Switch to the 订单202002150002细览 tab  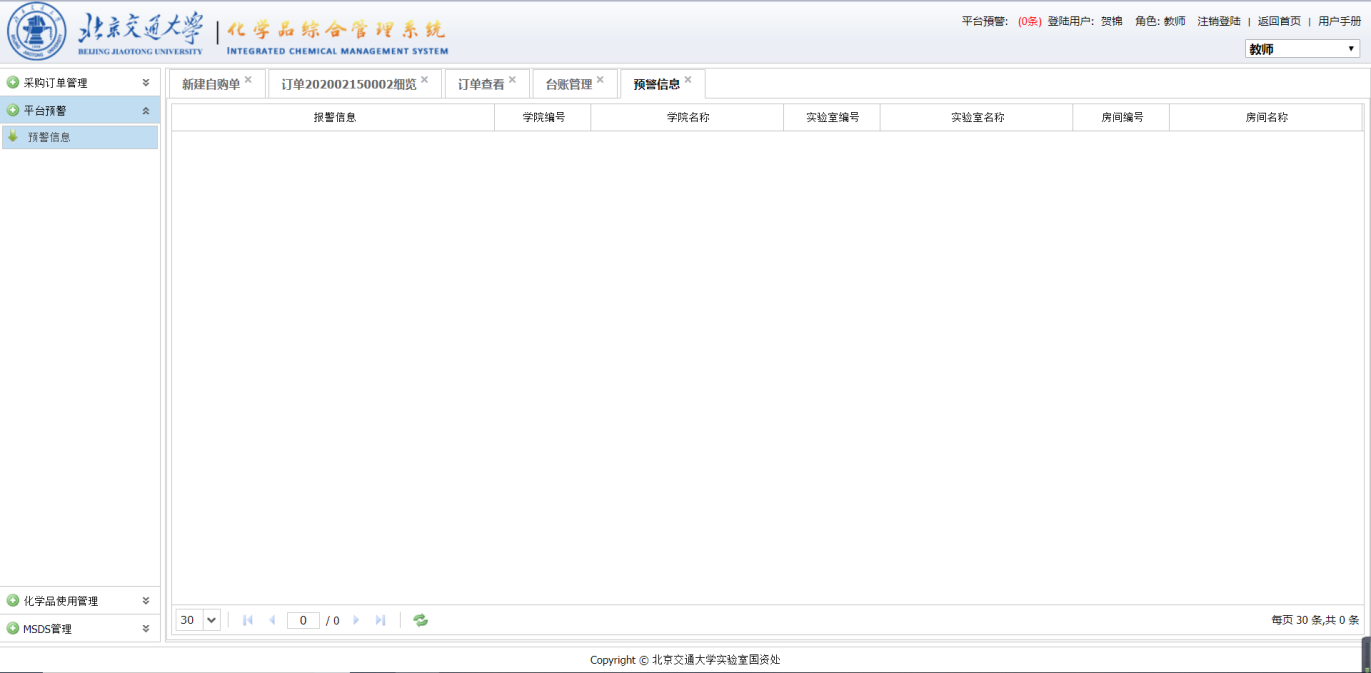pos(348,85)
